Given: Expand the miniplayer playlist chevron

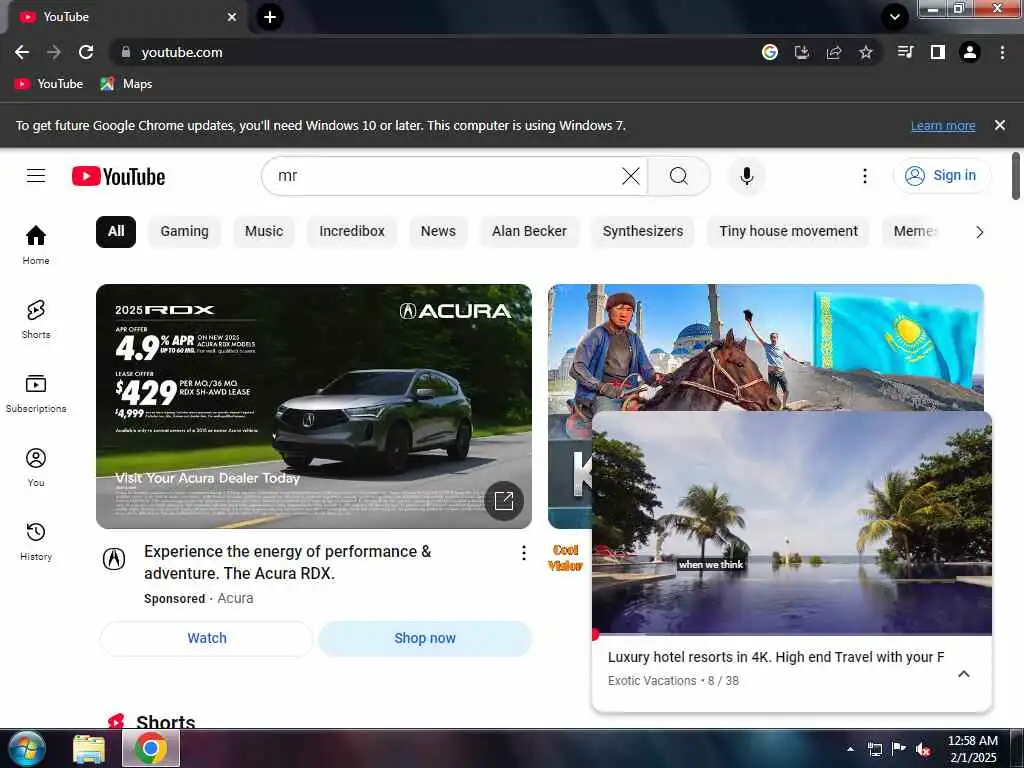Looking at the screenshot, I should (963, 673).
